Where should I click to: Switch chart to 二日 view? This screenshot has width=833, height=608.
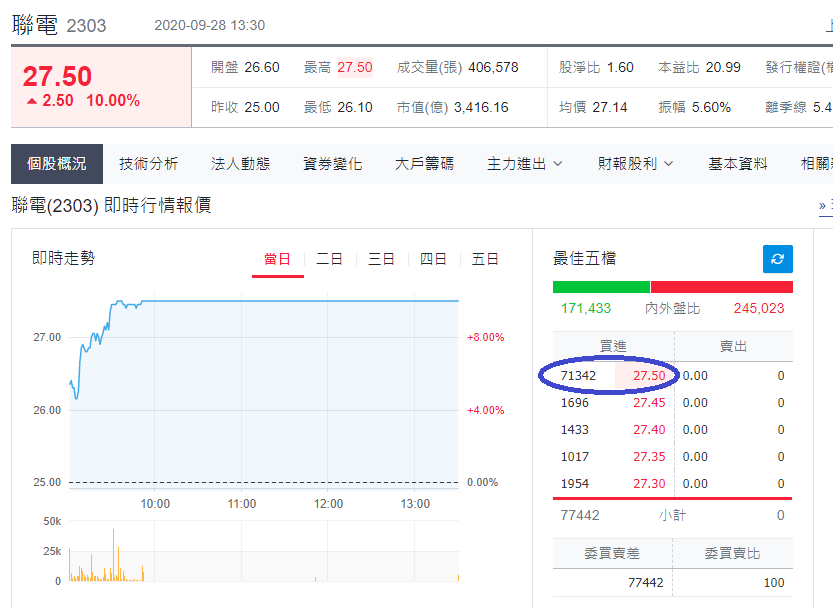[x=329, y=259]
